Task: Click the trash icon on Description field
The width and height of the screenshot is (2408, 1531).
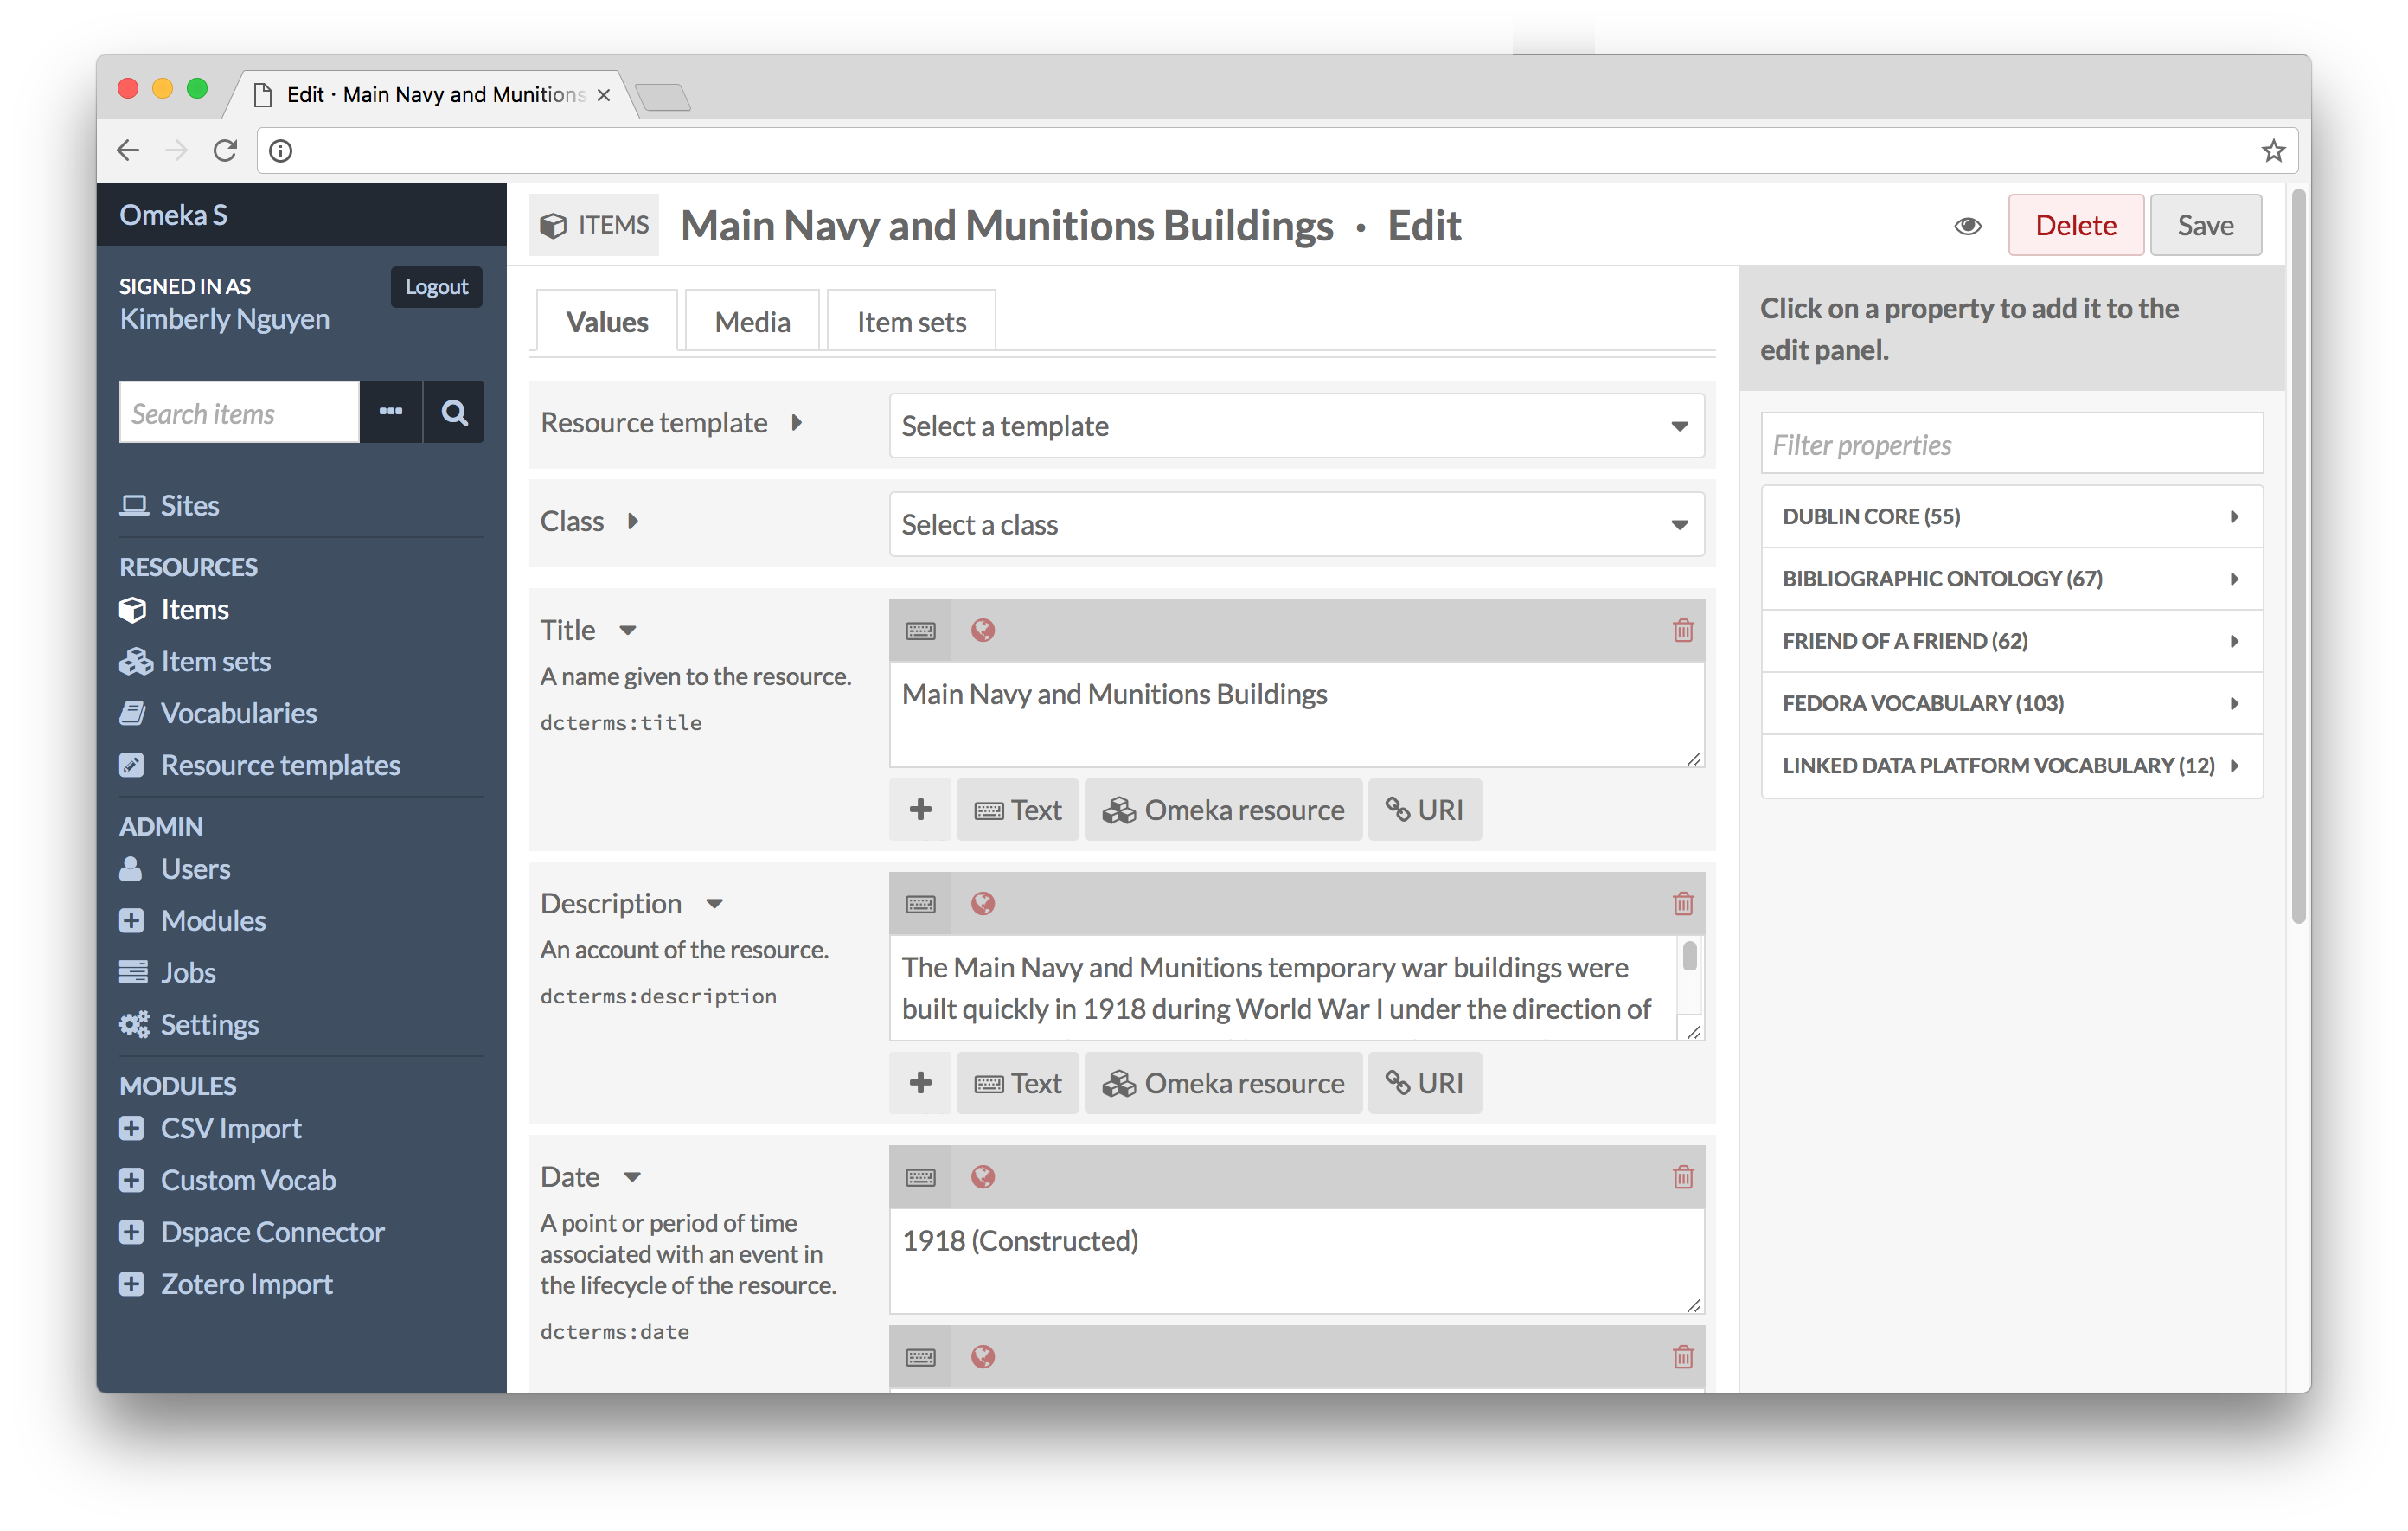Action: coord(1681,902)
